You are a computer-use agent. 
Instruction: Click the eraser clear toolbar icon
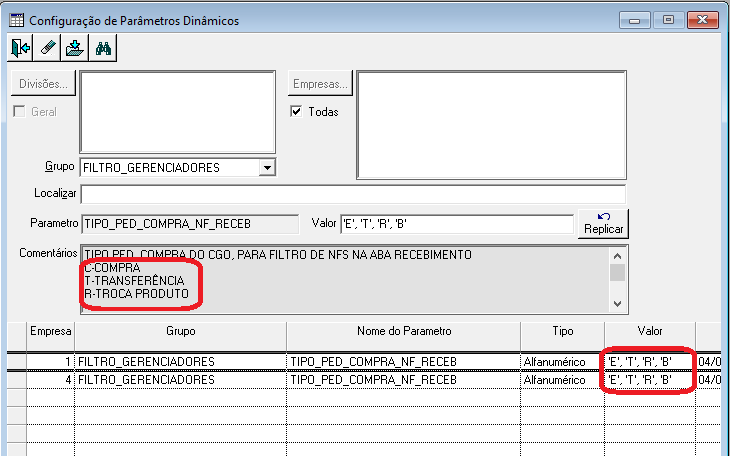48,48
